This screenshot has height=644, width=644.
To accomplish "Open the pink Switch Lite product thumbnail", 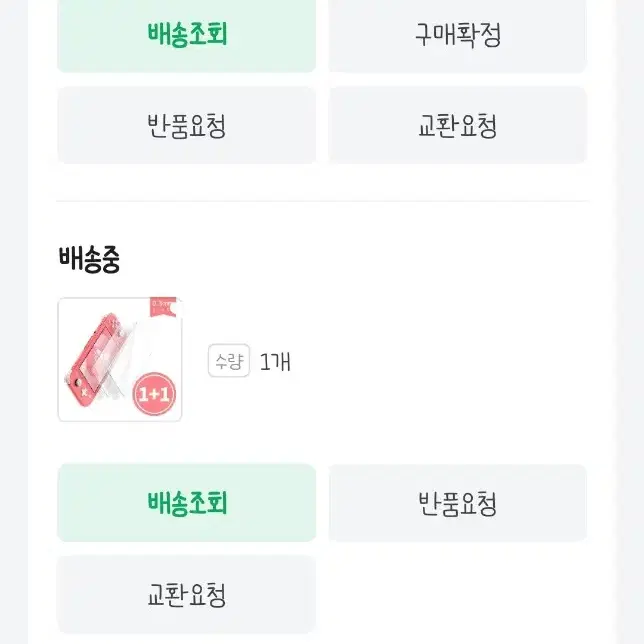I will 120,359.
